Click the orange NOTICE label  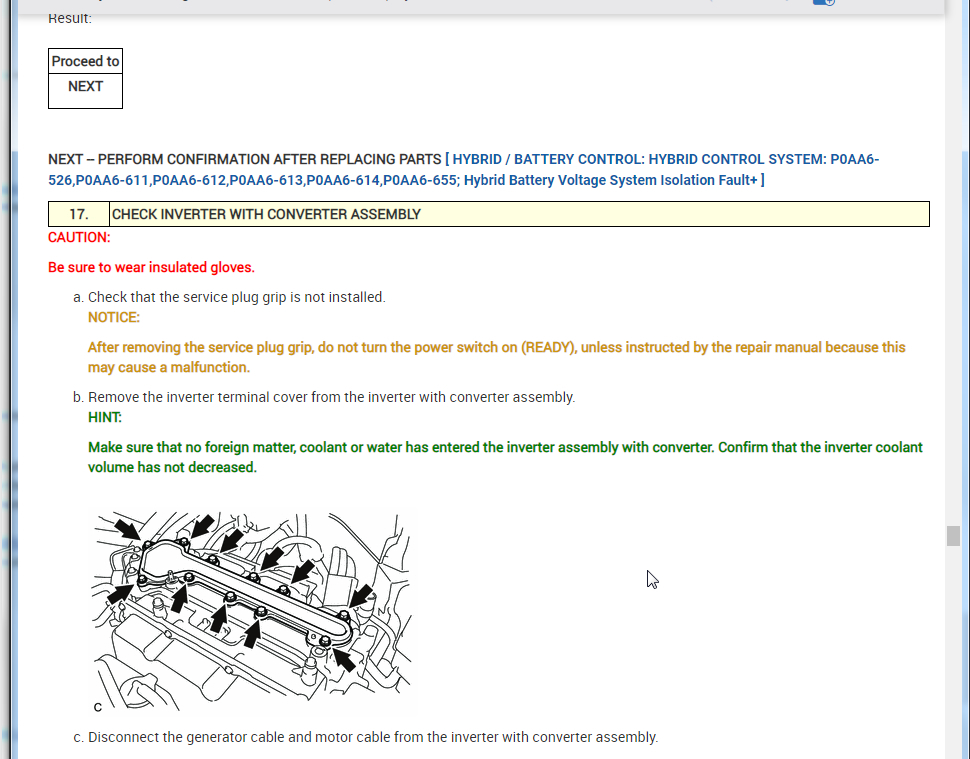114,317
